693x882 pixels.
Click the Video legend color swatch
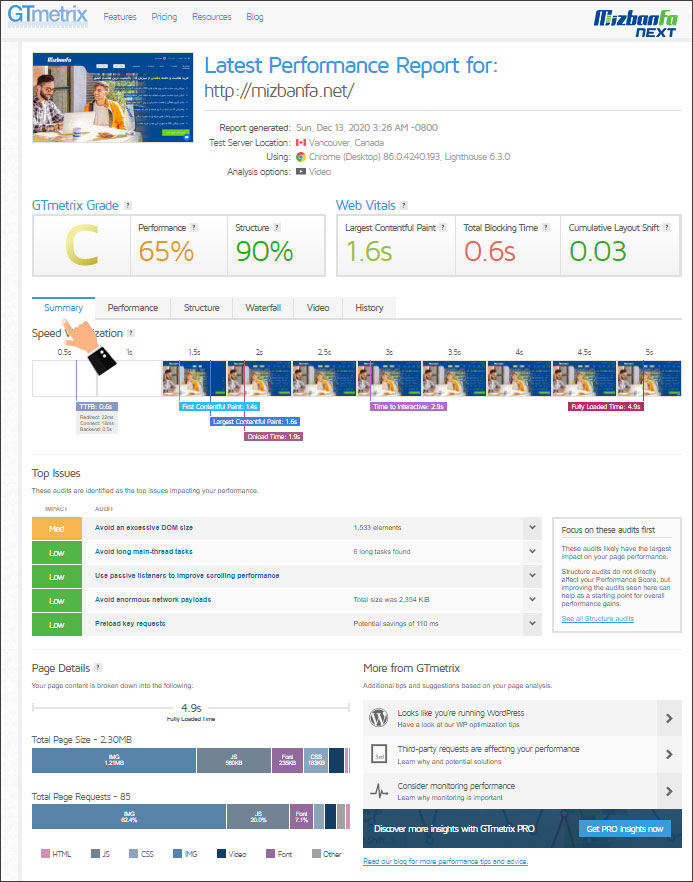point(222,854)
